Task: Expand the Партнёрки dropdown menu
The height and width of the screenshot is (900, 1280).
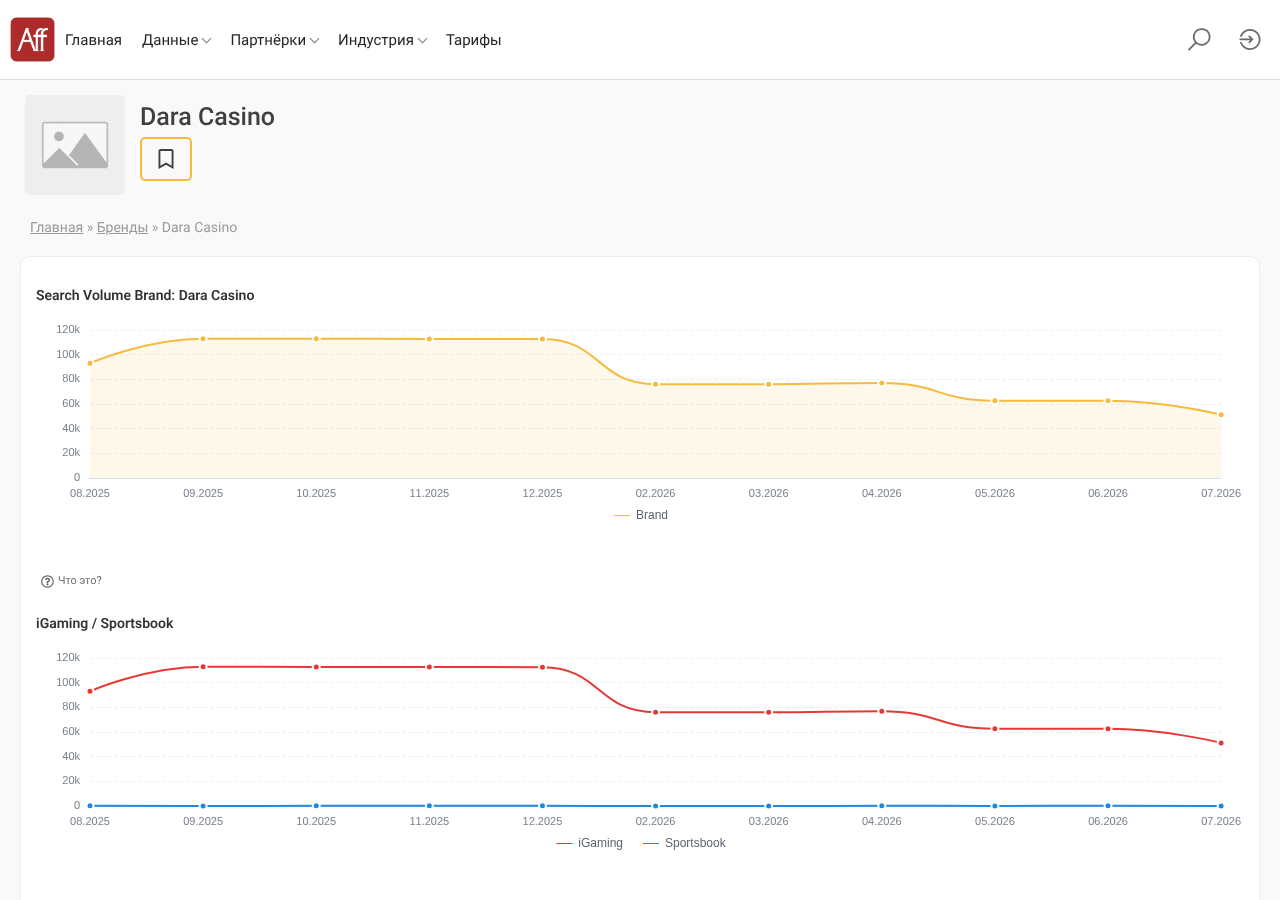Action: click(275, 40)
